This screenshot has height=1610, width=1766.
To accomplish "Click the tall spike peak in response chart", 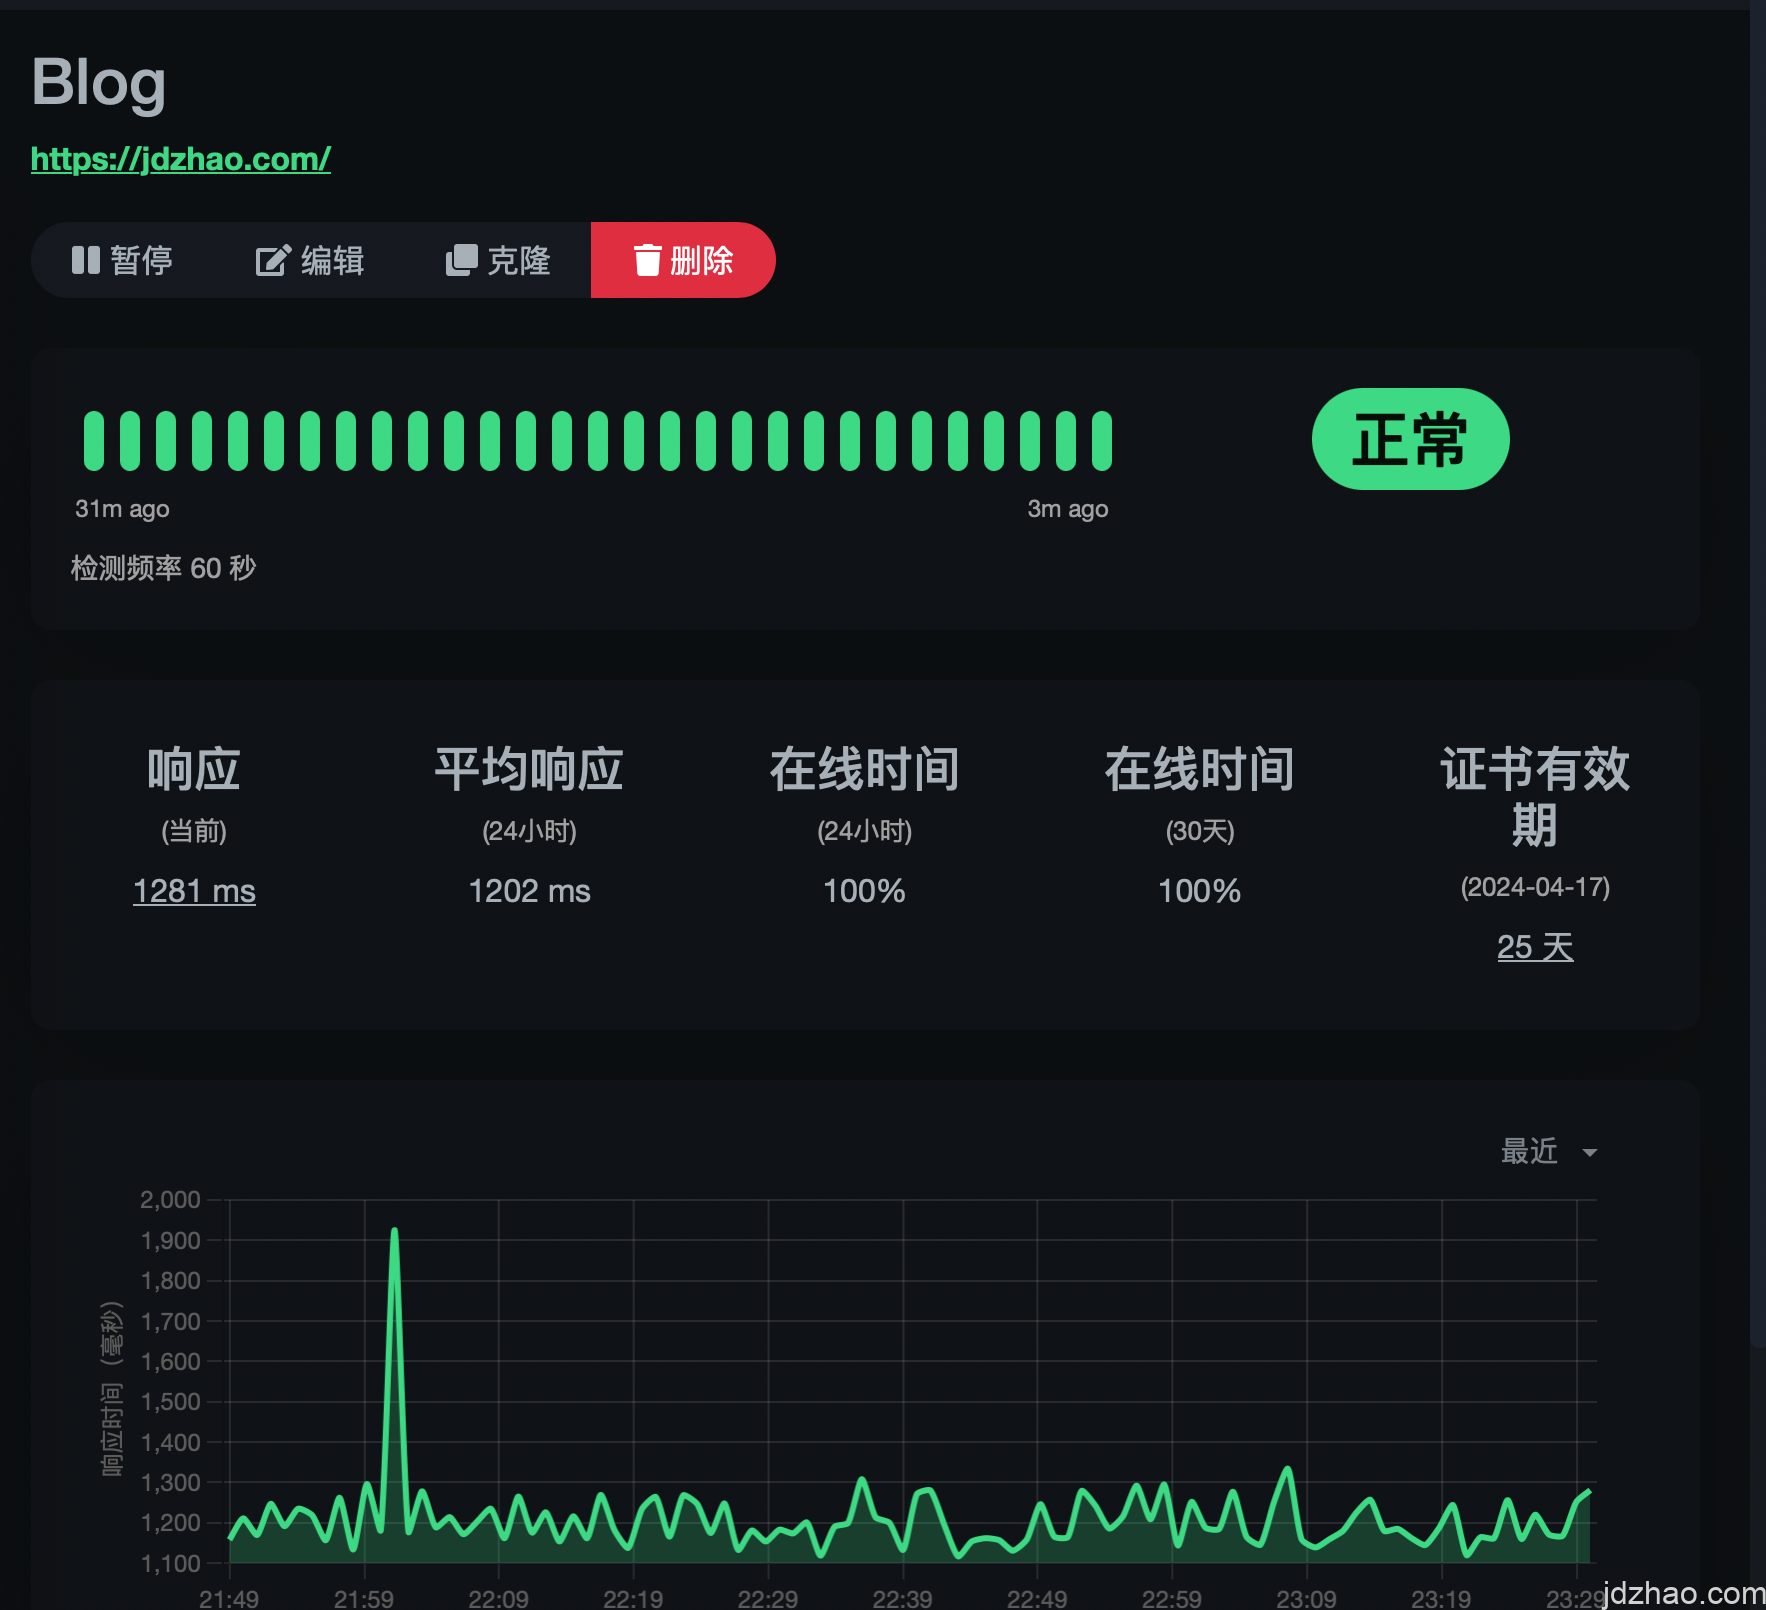I will [394, 1232].
